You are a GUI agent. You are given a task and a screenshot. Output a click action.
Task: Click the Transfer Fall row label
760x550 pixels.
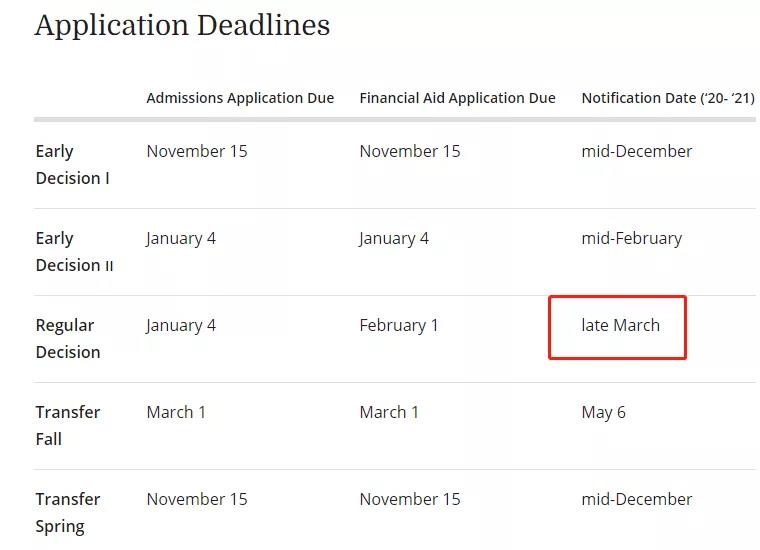click(x=68, y=426)
